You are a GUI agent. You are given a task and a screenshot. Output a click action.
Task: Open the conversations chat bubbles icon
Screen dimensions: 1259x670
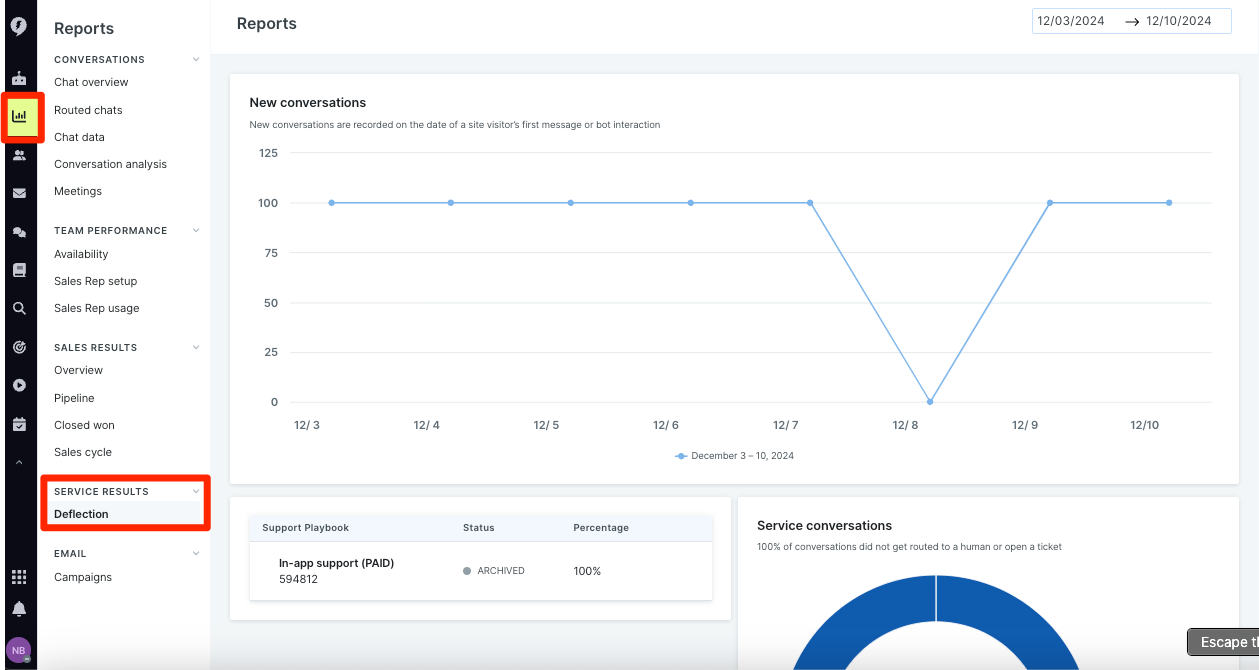coord(19,232)
